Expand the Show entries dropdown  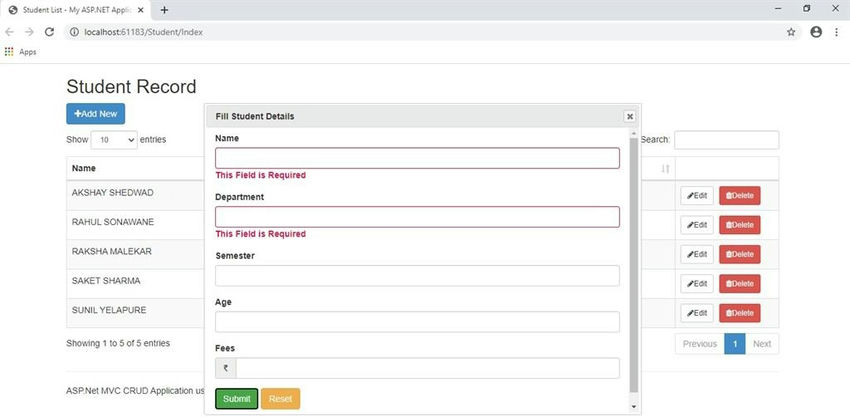[x=114, y=140]
